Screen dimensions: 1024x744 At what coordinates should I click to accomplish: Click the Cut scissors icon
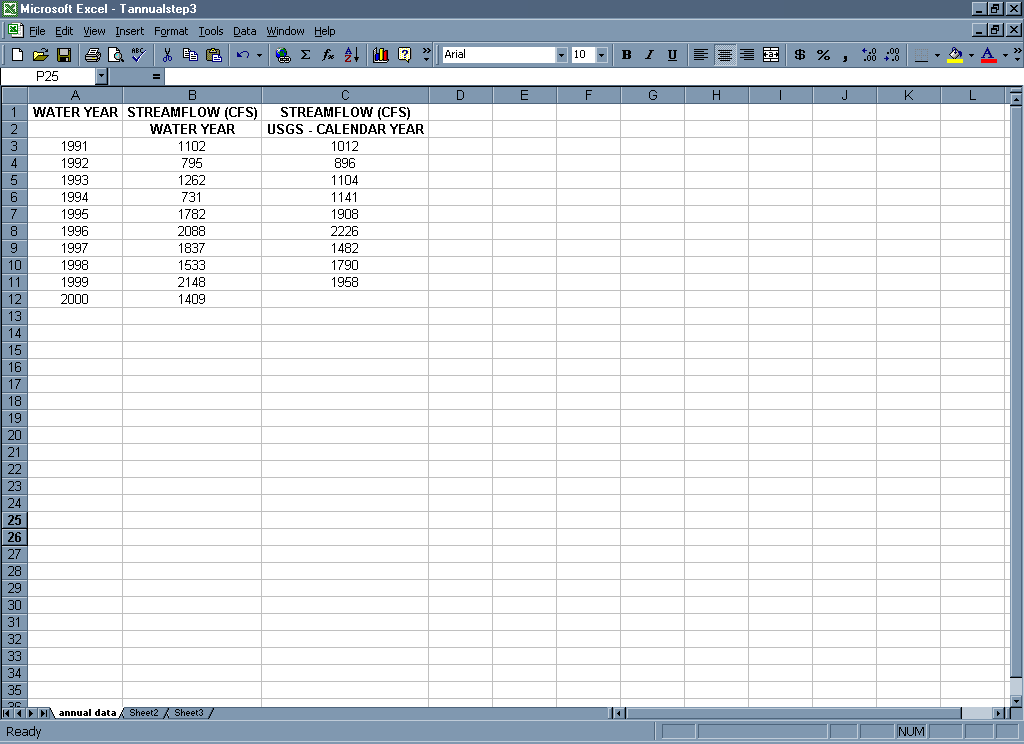[167, 55]
